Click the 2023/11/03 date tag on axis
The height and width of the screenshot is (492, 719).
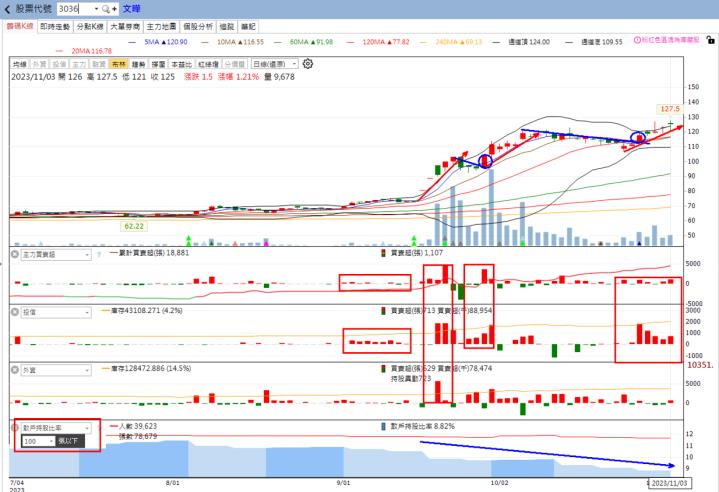pos(669,483)
